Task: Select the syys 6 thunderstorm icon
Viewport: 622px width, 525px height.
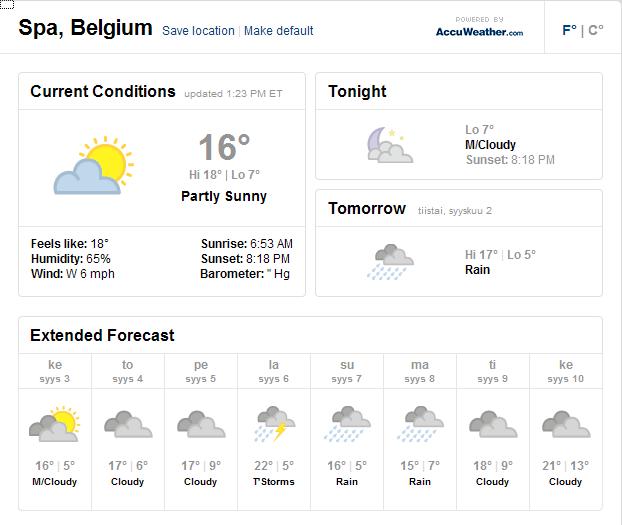Action: click(275, 424)
